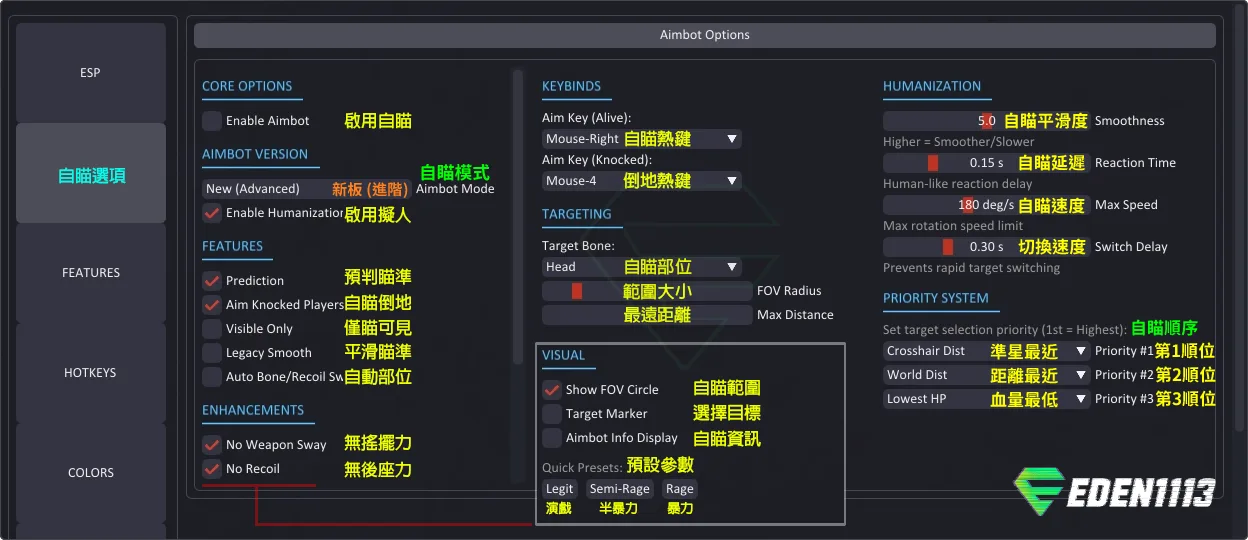This screenshot has height=540, width=1248.
Task: Check the Visible Only option
Action: tap(212, 329)
